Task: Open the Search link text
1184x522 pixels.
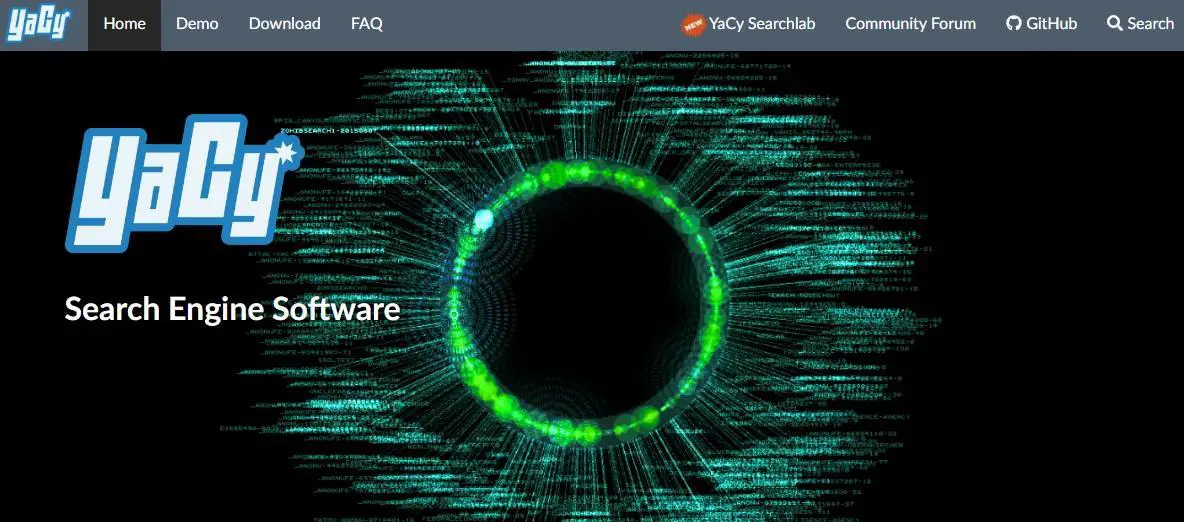Action: 1151,24
